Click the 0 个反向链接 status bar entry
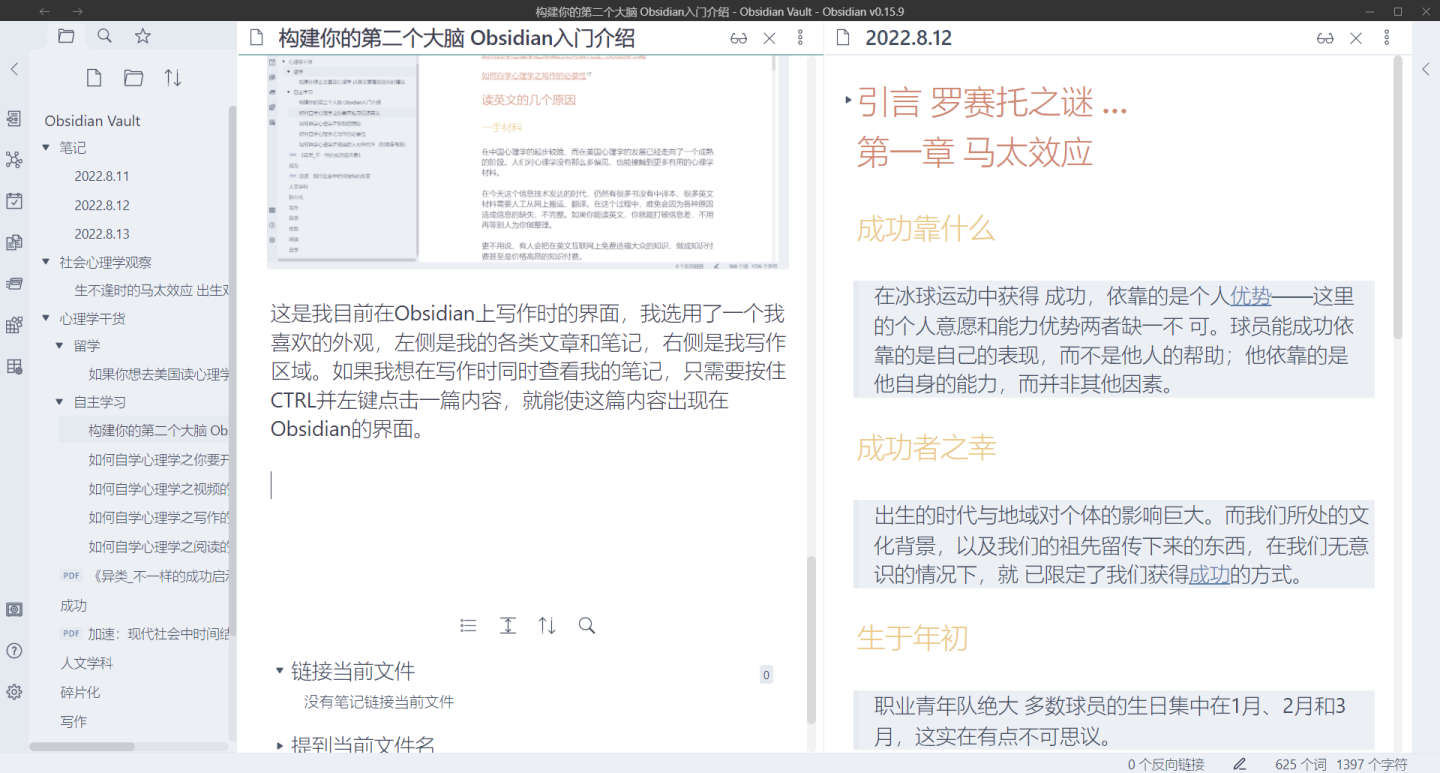This screenshot has height=773, width=1440. (1166, 764)
